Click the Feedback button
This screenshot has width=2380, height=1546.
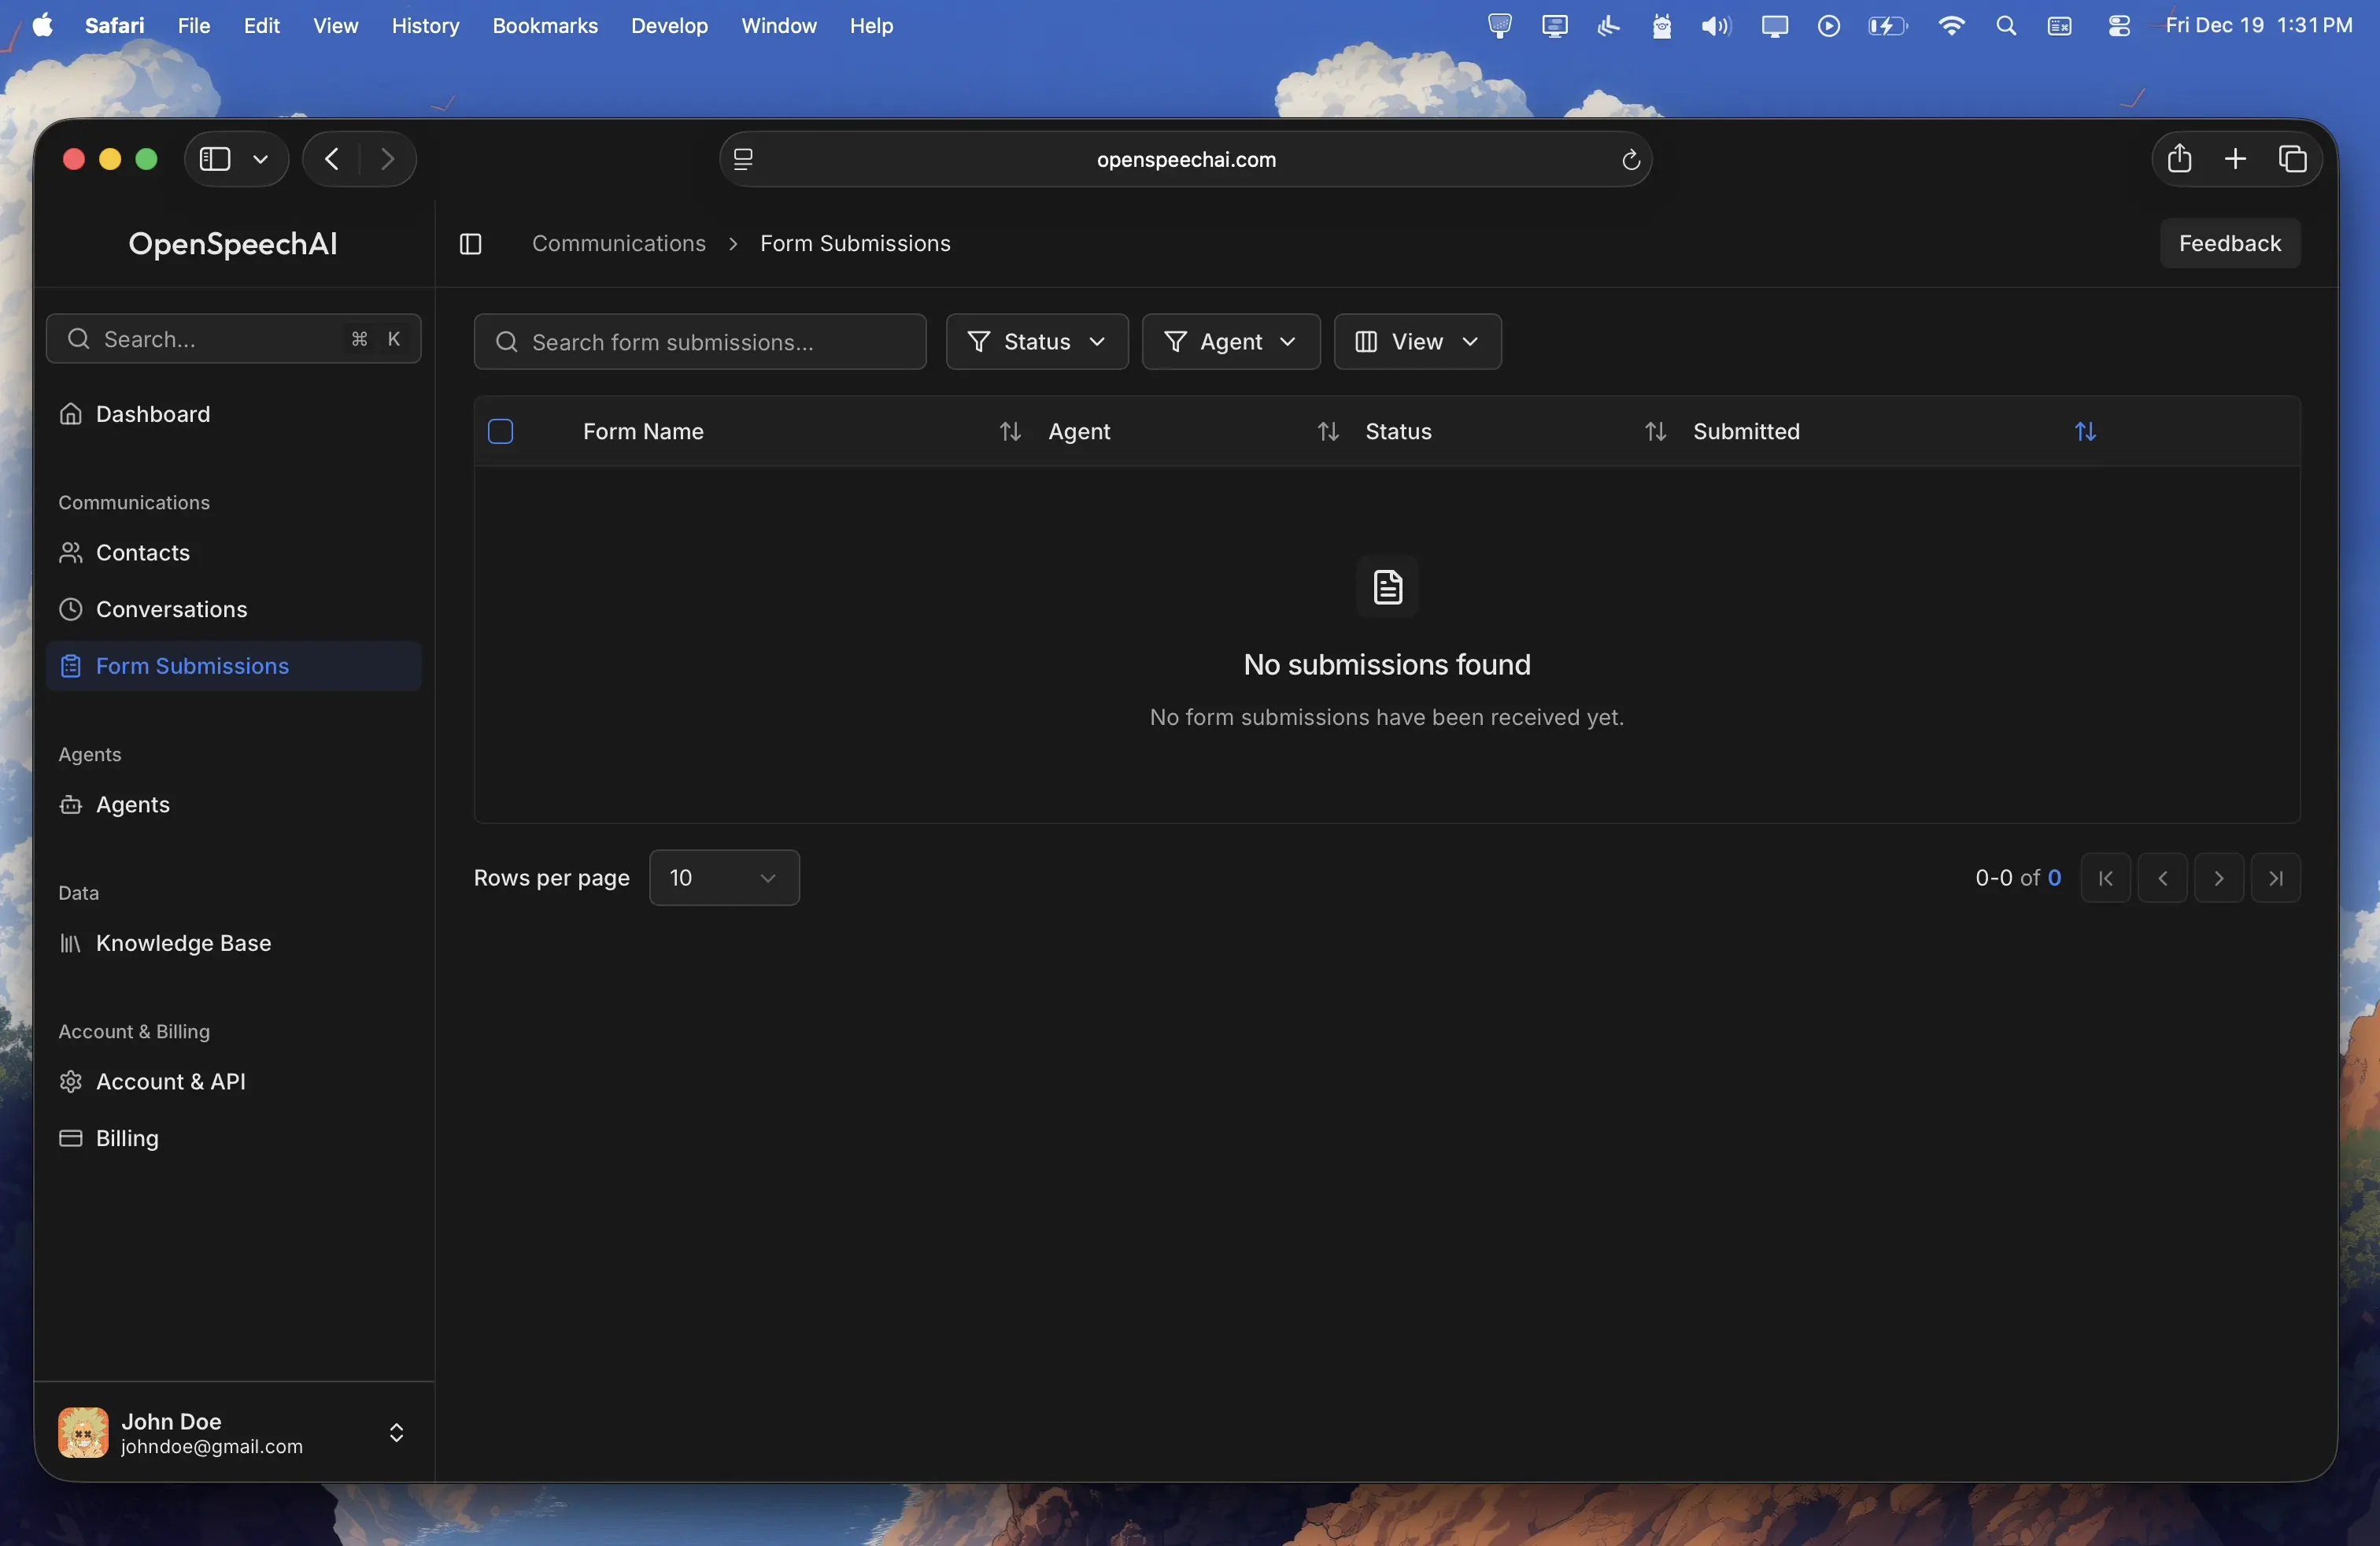(2230, 244)
